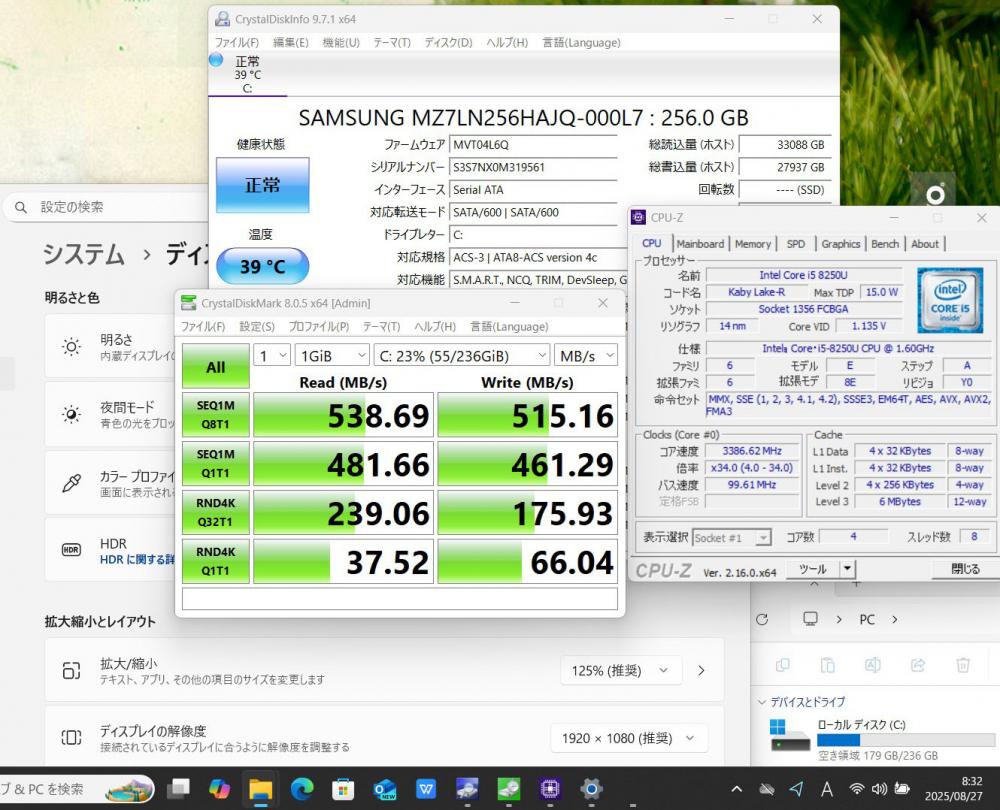Run the RND4K Q1T1 test
Image resolution: width=1000 pixels, height=810 pixels.
click(216, 561)
